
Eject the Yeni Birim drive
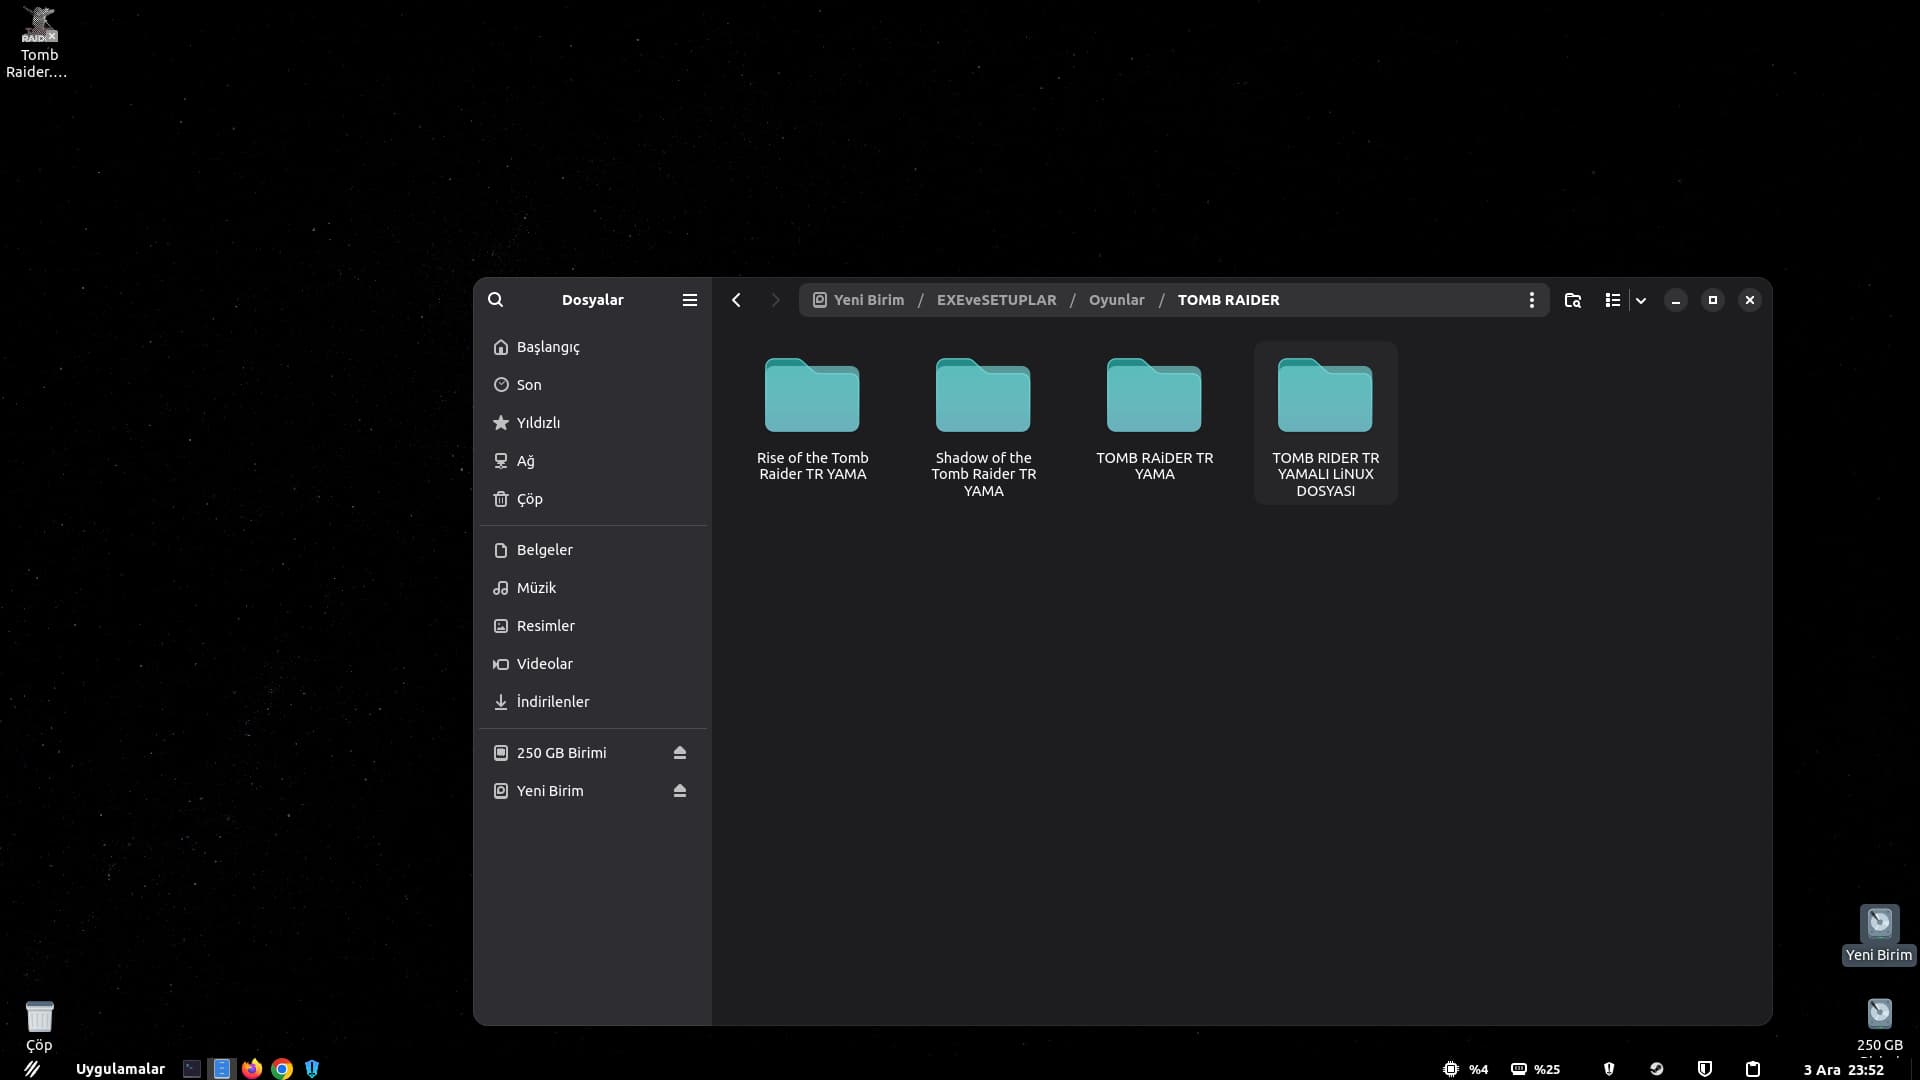point(680,791)
